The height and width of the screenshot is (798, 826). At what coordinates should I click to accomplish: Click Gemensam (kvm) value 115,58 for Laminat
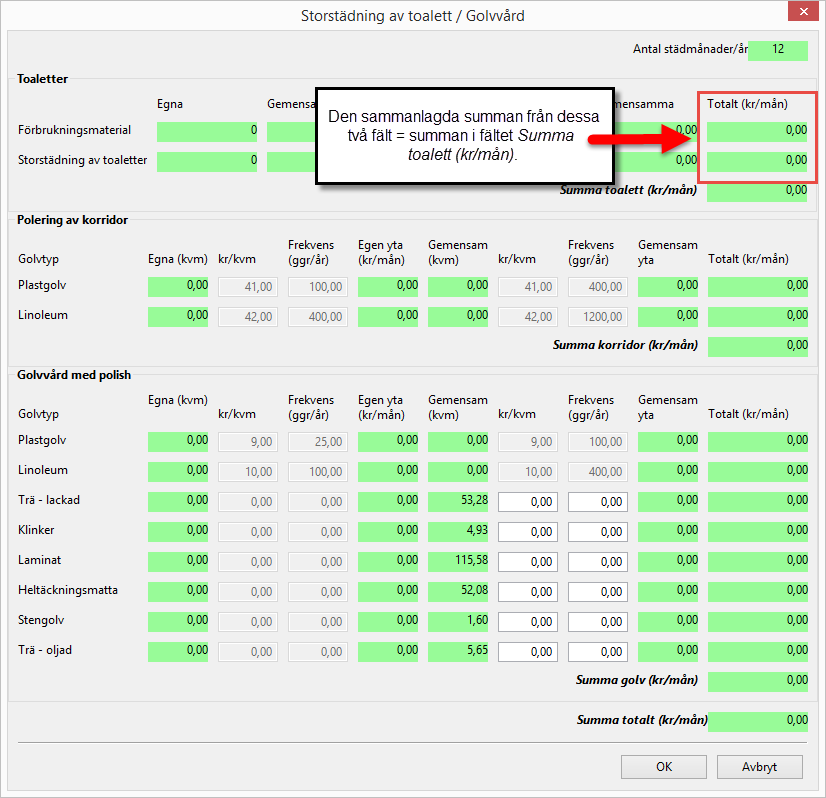click(x=458, y=561)
